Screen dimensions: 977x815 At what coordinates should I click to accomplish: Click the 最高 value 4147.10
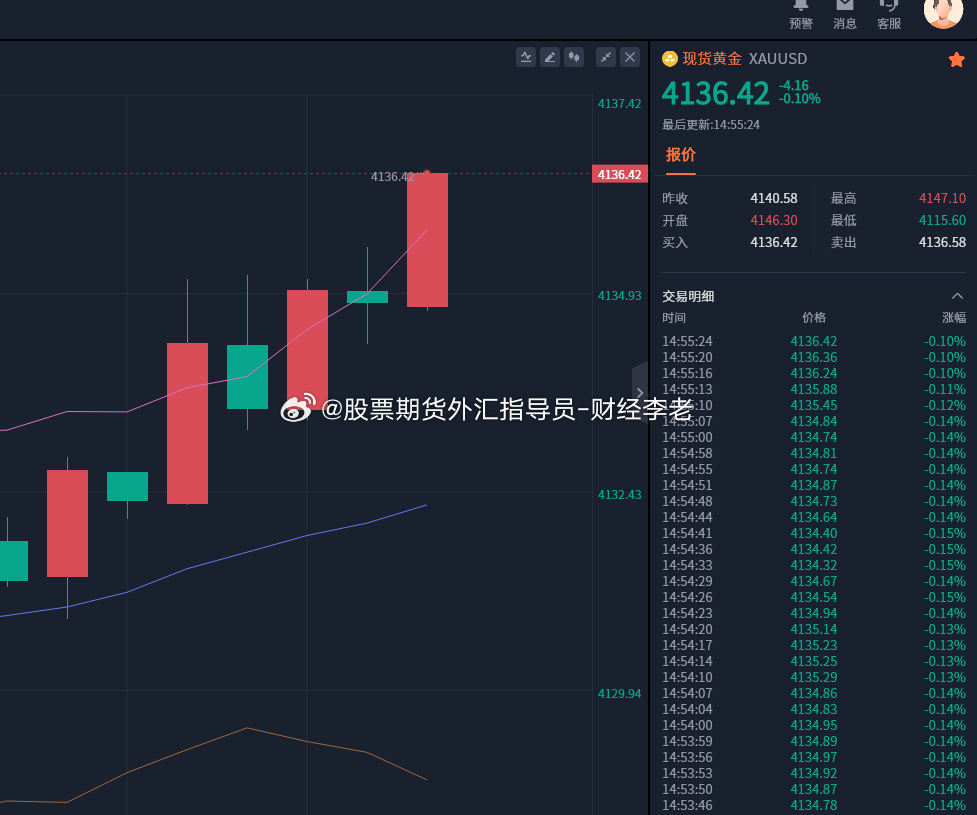tap(942, 198)
